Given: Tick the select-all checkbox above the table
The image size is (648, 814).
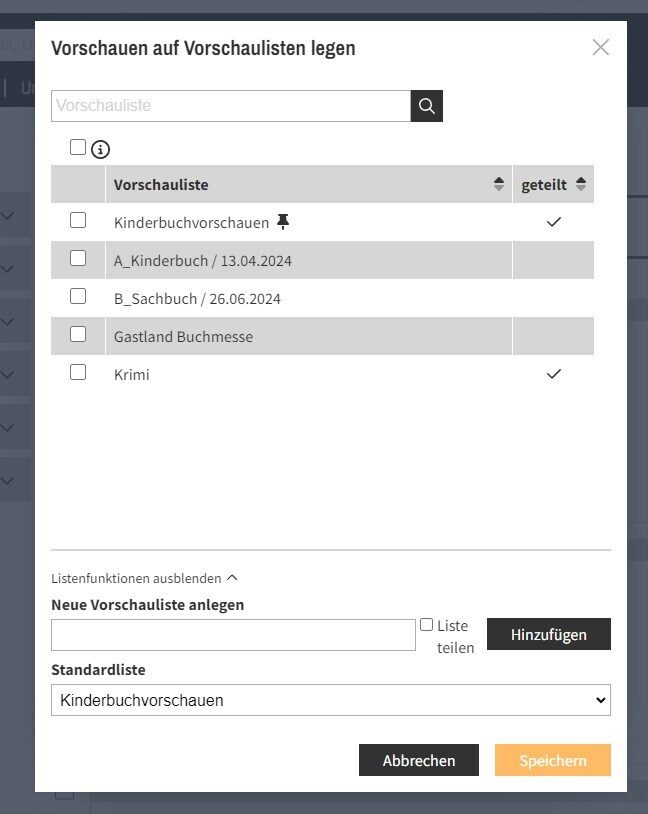Looking at the screenshot, I should pyautogui.click(x=78, y=147).
